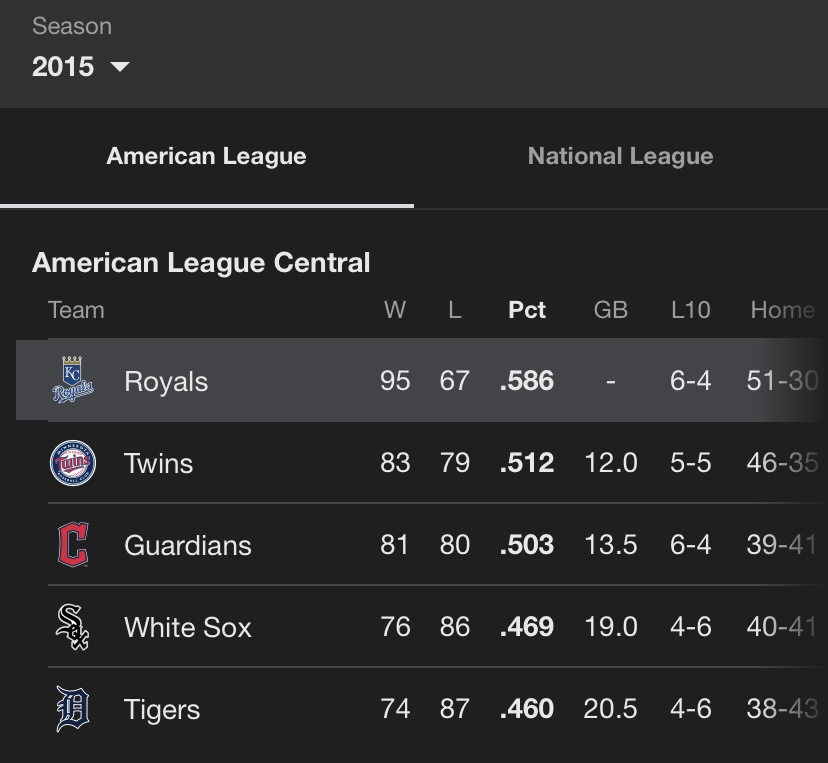The height and width of the screenshot is (763, 828).
Task: Select the American League tab
Action: point(206,156)
